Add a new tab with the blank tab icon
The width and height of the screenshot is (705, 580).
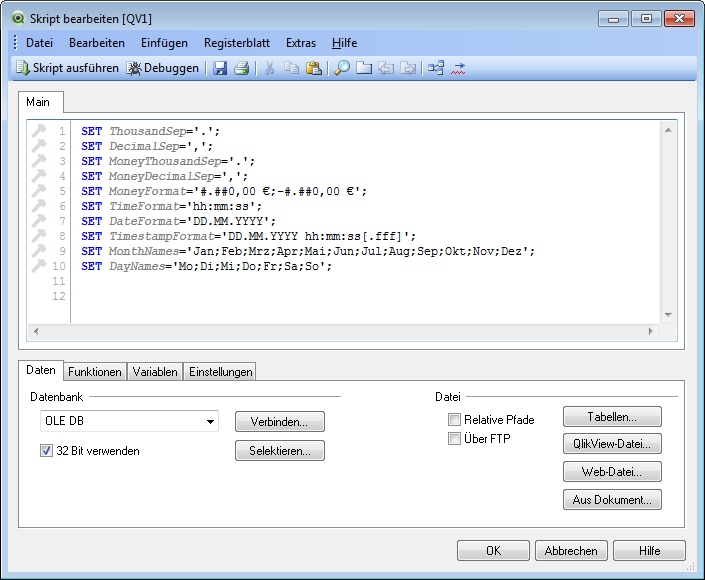point(364,68)
